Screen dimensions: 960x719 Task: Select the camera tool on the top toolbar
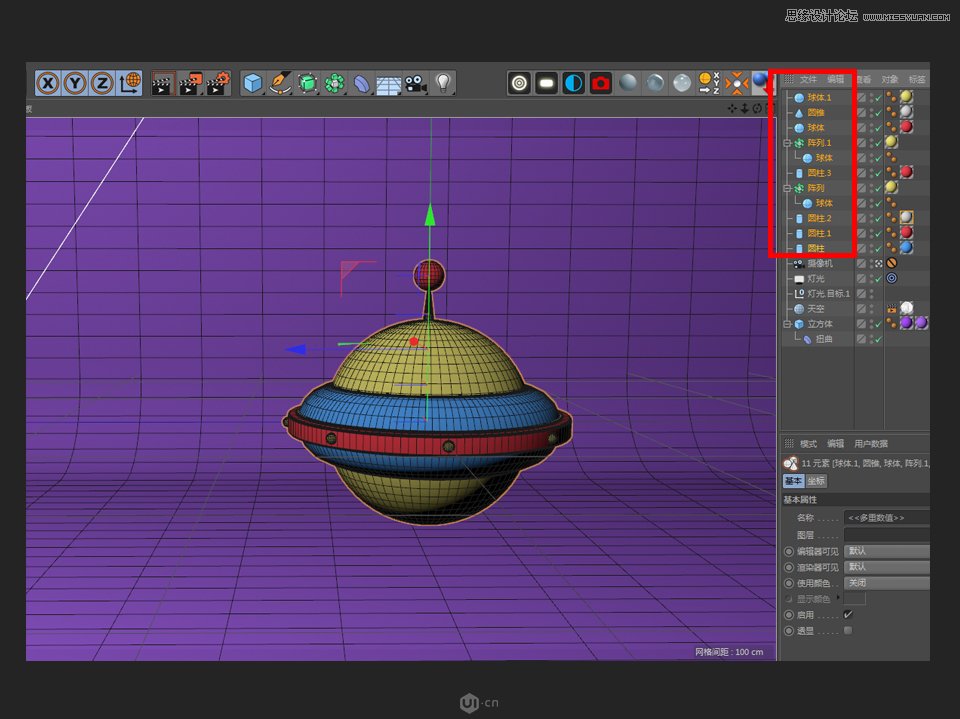point(415,81)
